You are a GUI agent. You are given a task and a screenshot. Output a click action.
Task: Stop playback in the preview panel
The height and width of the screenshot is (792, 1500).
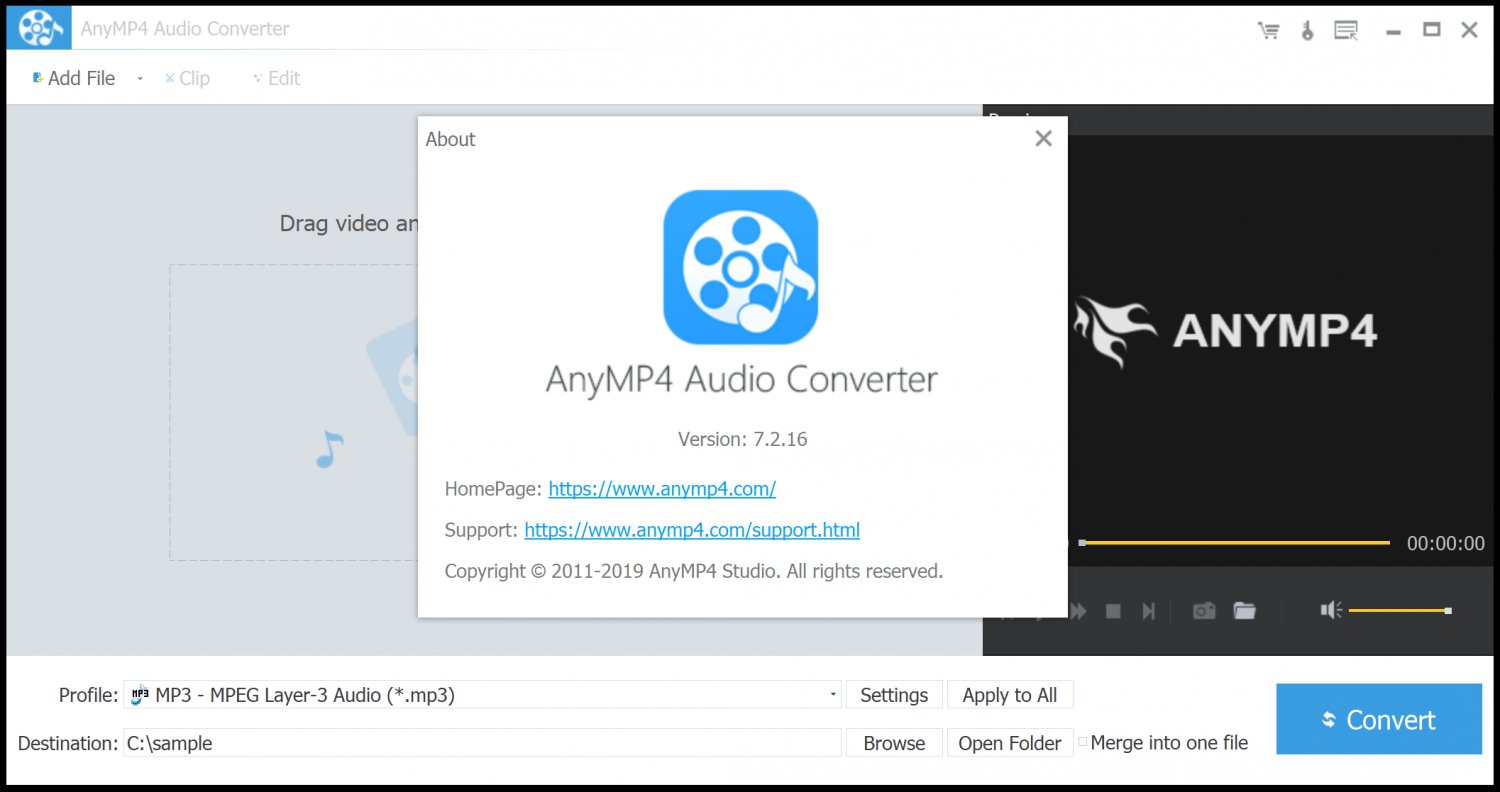[1113, 611]
